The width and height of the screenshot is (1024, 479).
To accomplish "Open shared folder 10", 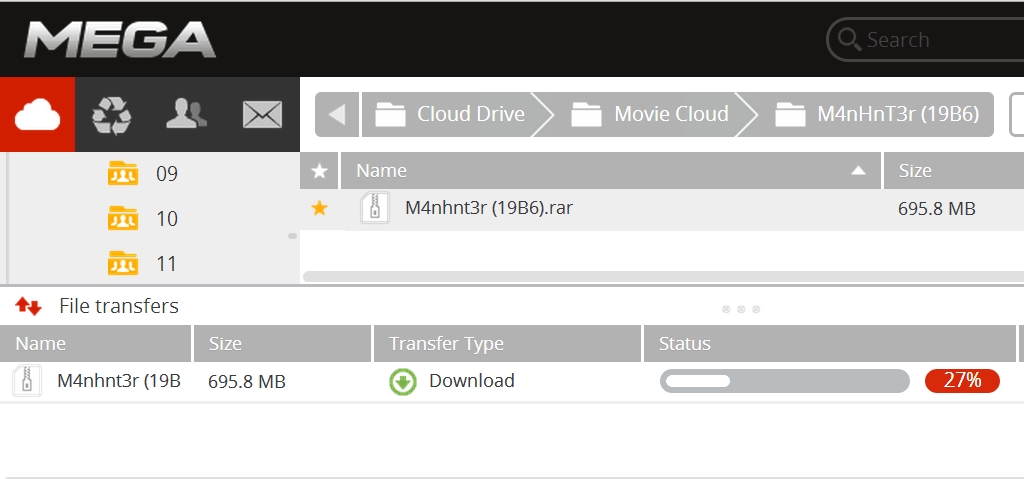I will [167, 219].
